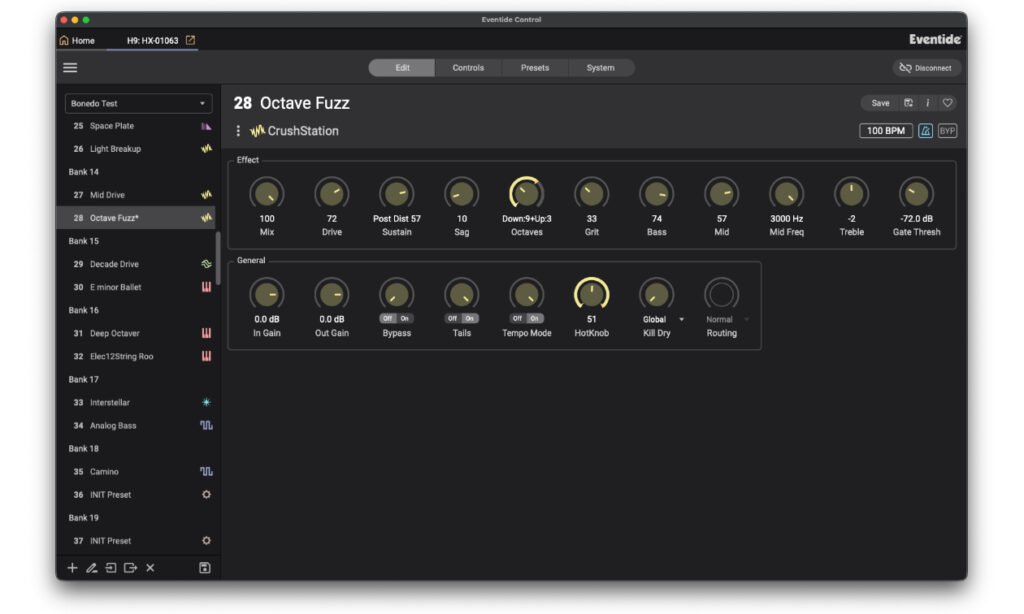Open the Routing Normal dropdown
Viewport: 1024px width, 614px height.
tap(727, 319)
